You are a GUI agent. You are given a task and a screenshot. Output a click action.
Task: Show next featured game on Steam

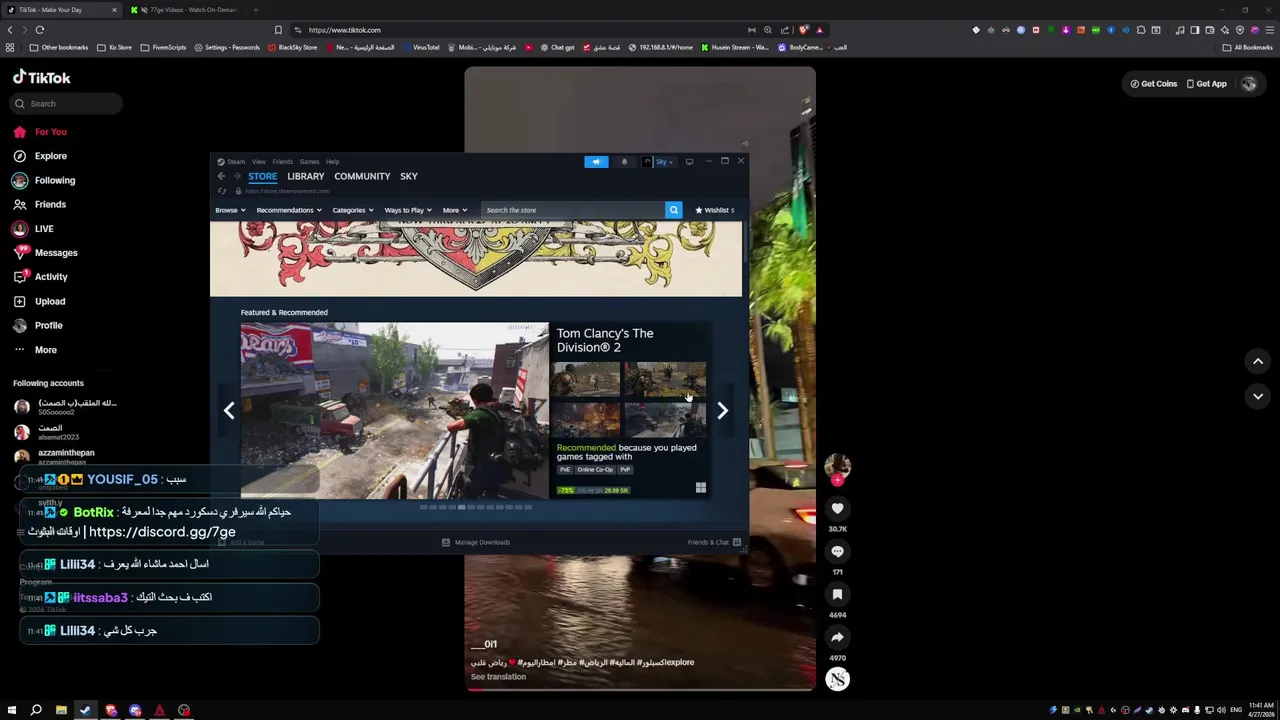pyautogui.click(x=722, y=410)
